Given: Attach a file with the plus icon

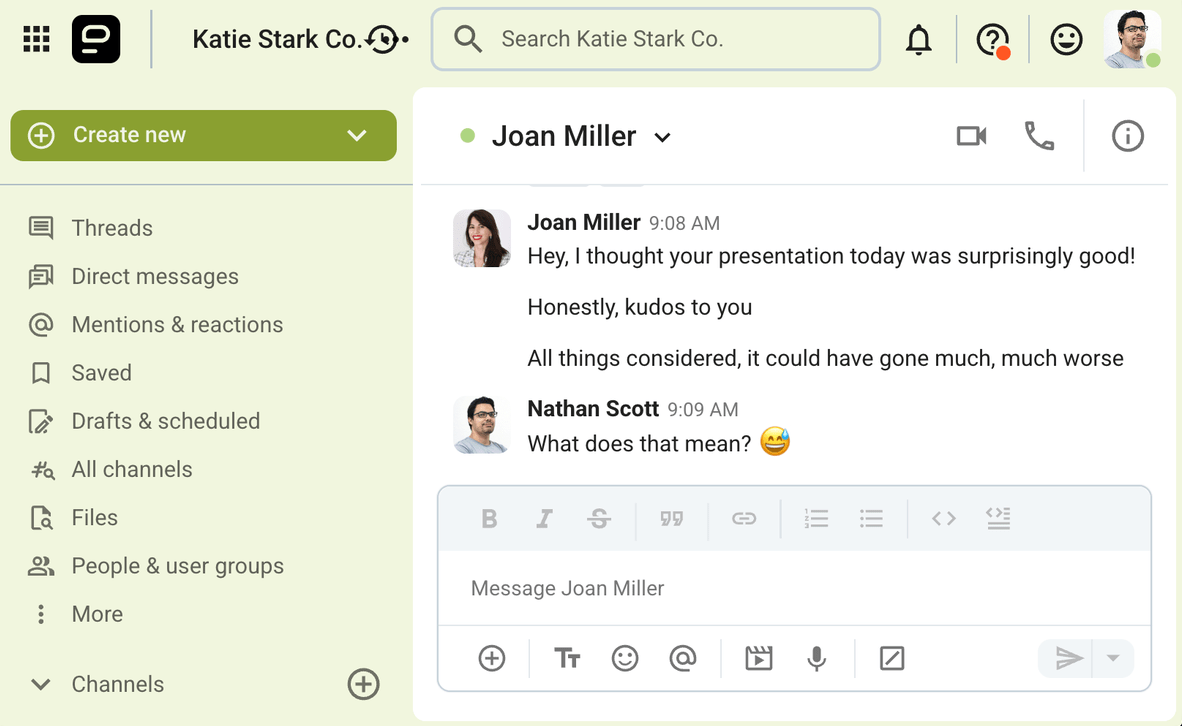Looking at the screenshot, I should click(x=491, y=658).
